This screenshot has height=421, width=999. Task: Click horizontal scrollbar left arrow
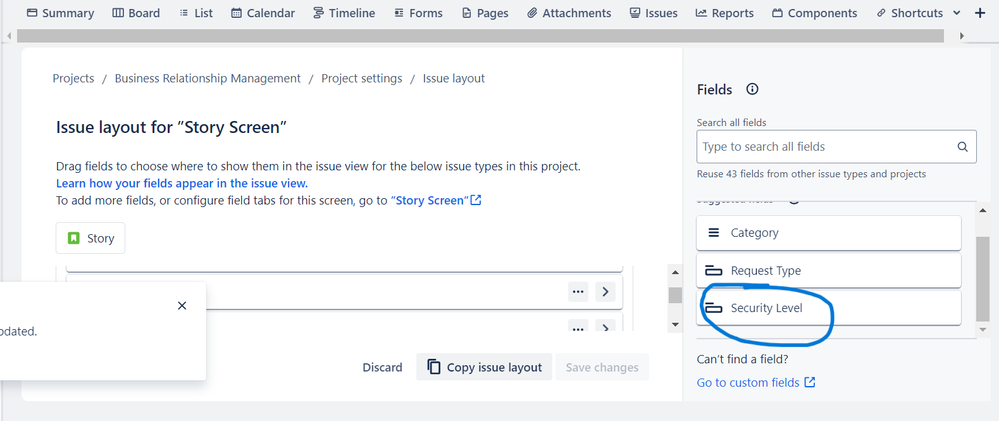[x=8, y=36]
